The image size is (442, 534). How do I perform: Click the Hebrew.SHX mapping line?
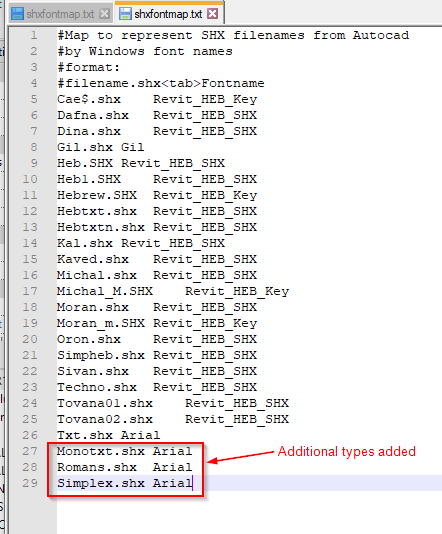click(x=157, y=195)
